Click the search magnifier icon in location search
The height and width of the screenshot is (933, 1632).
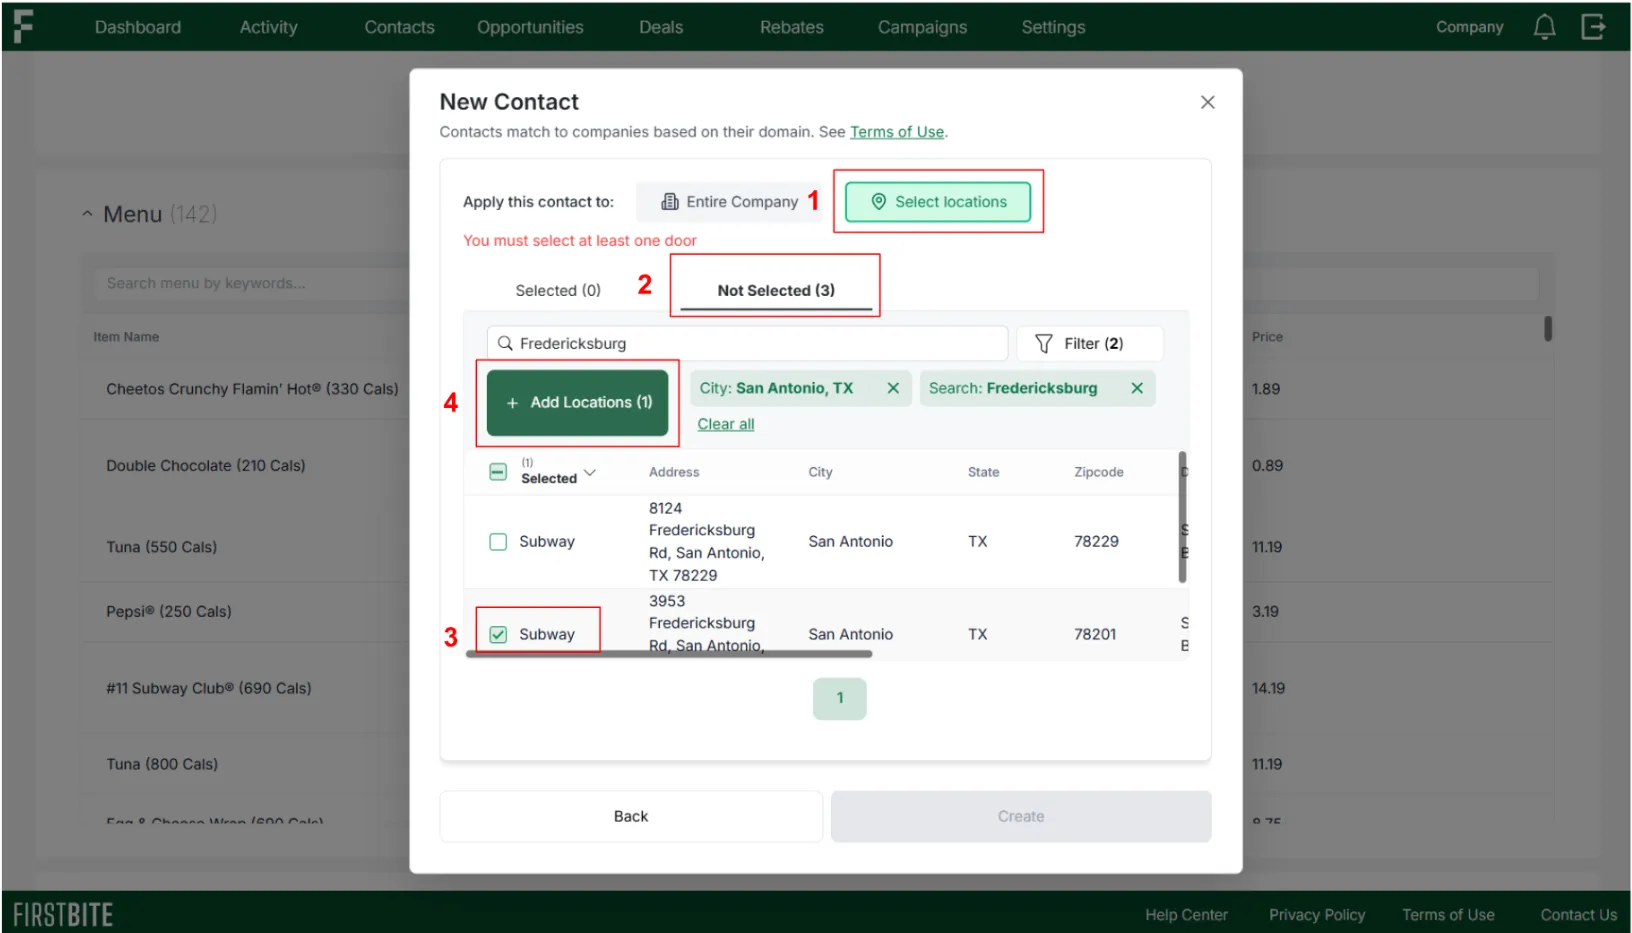[x=505, y=343]
